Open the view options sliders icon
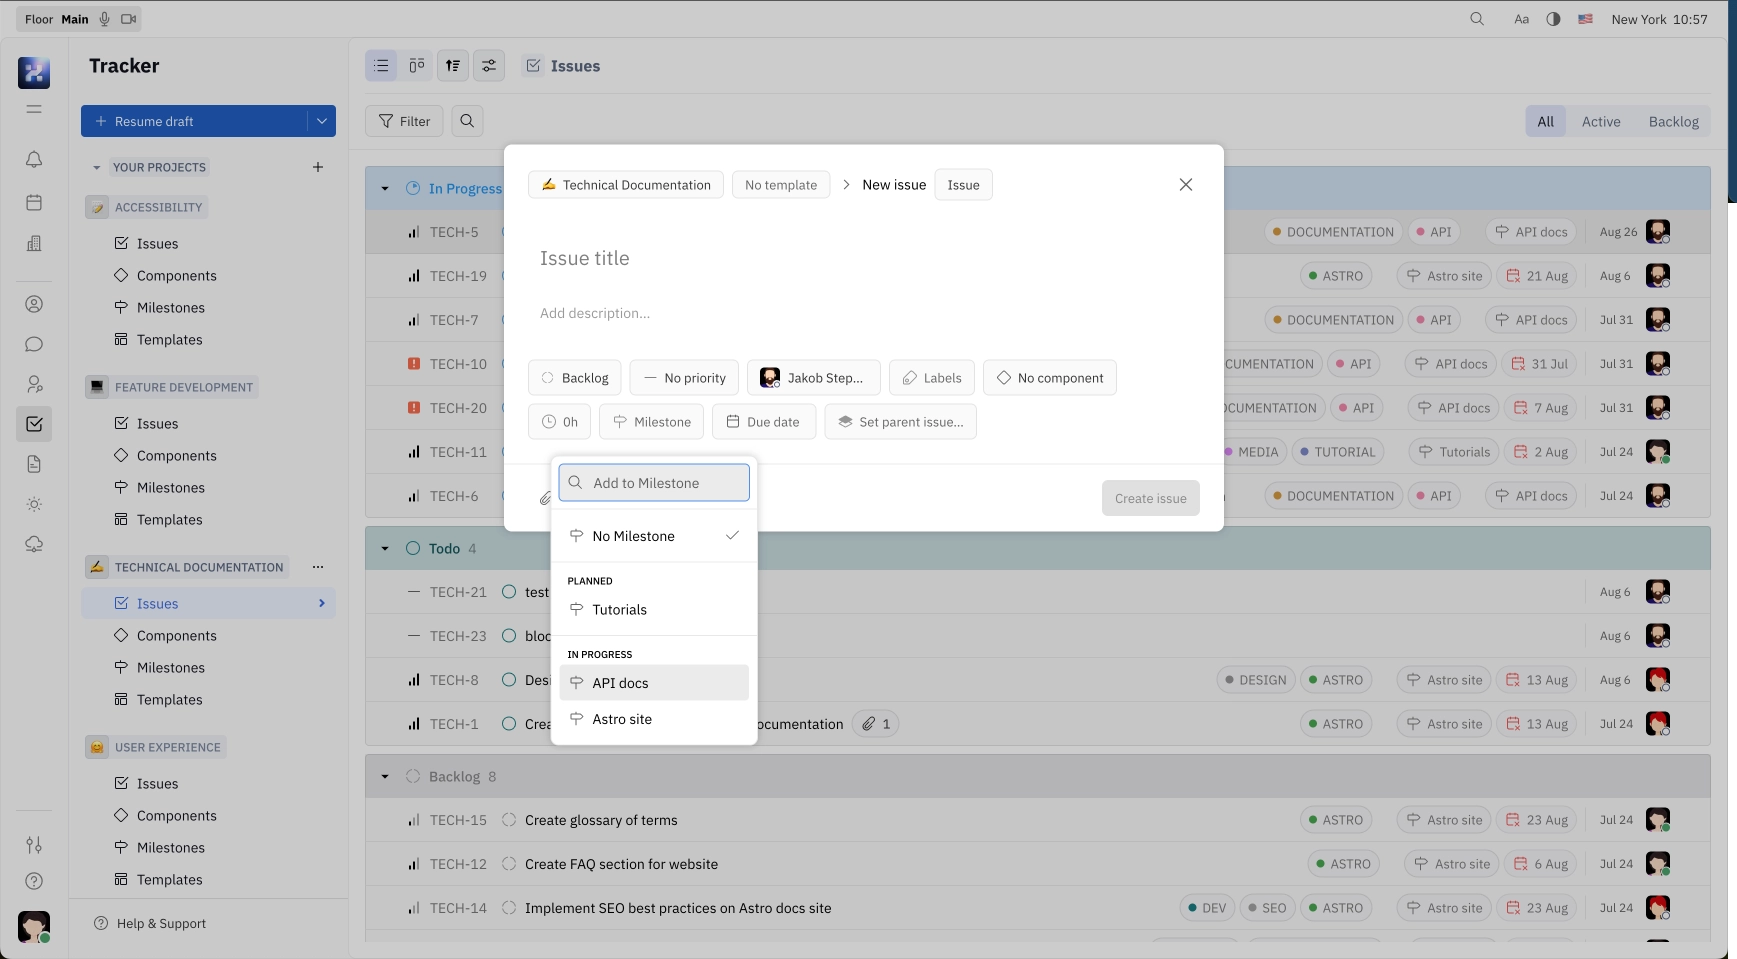 click(x=489, y=66)
